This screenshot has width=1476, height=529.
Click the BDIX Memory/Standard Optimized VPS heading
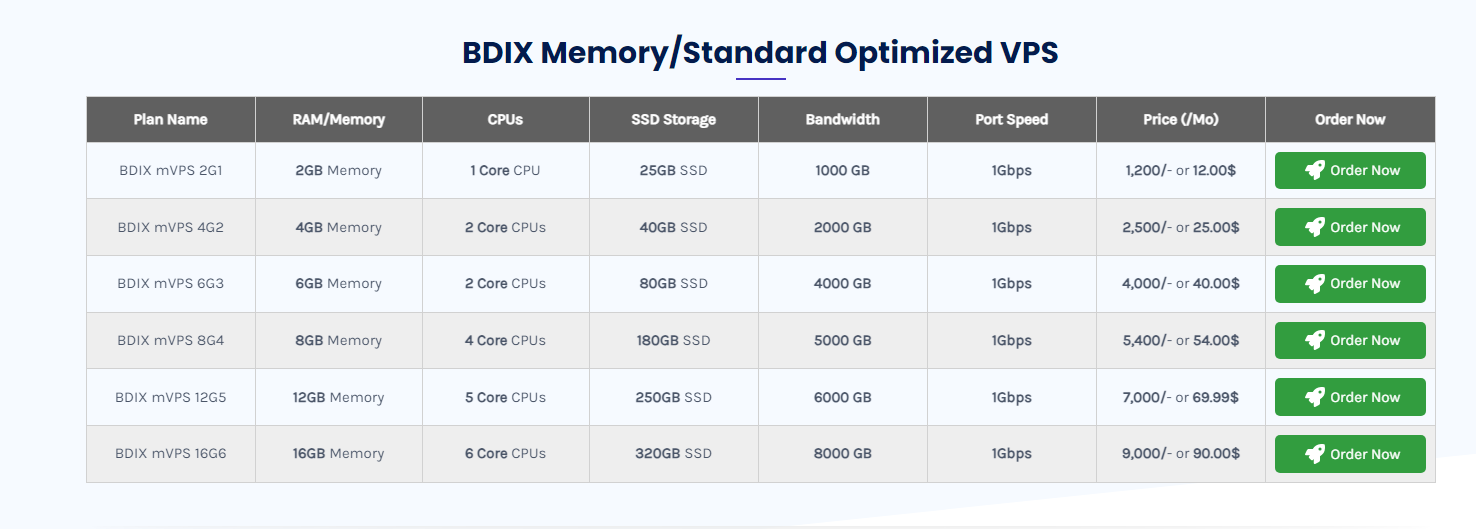coord(760,53)
